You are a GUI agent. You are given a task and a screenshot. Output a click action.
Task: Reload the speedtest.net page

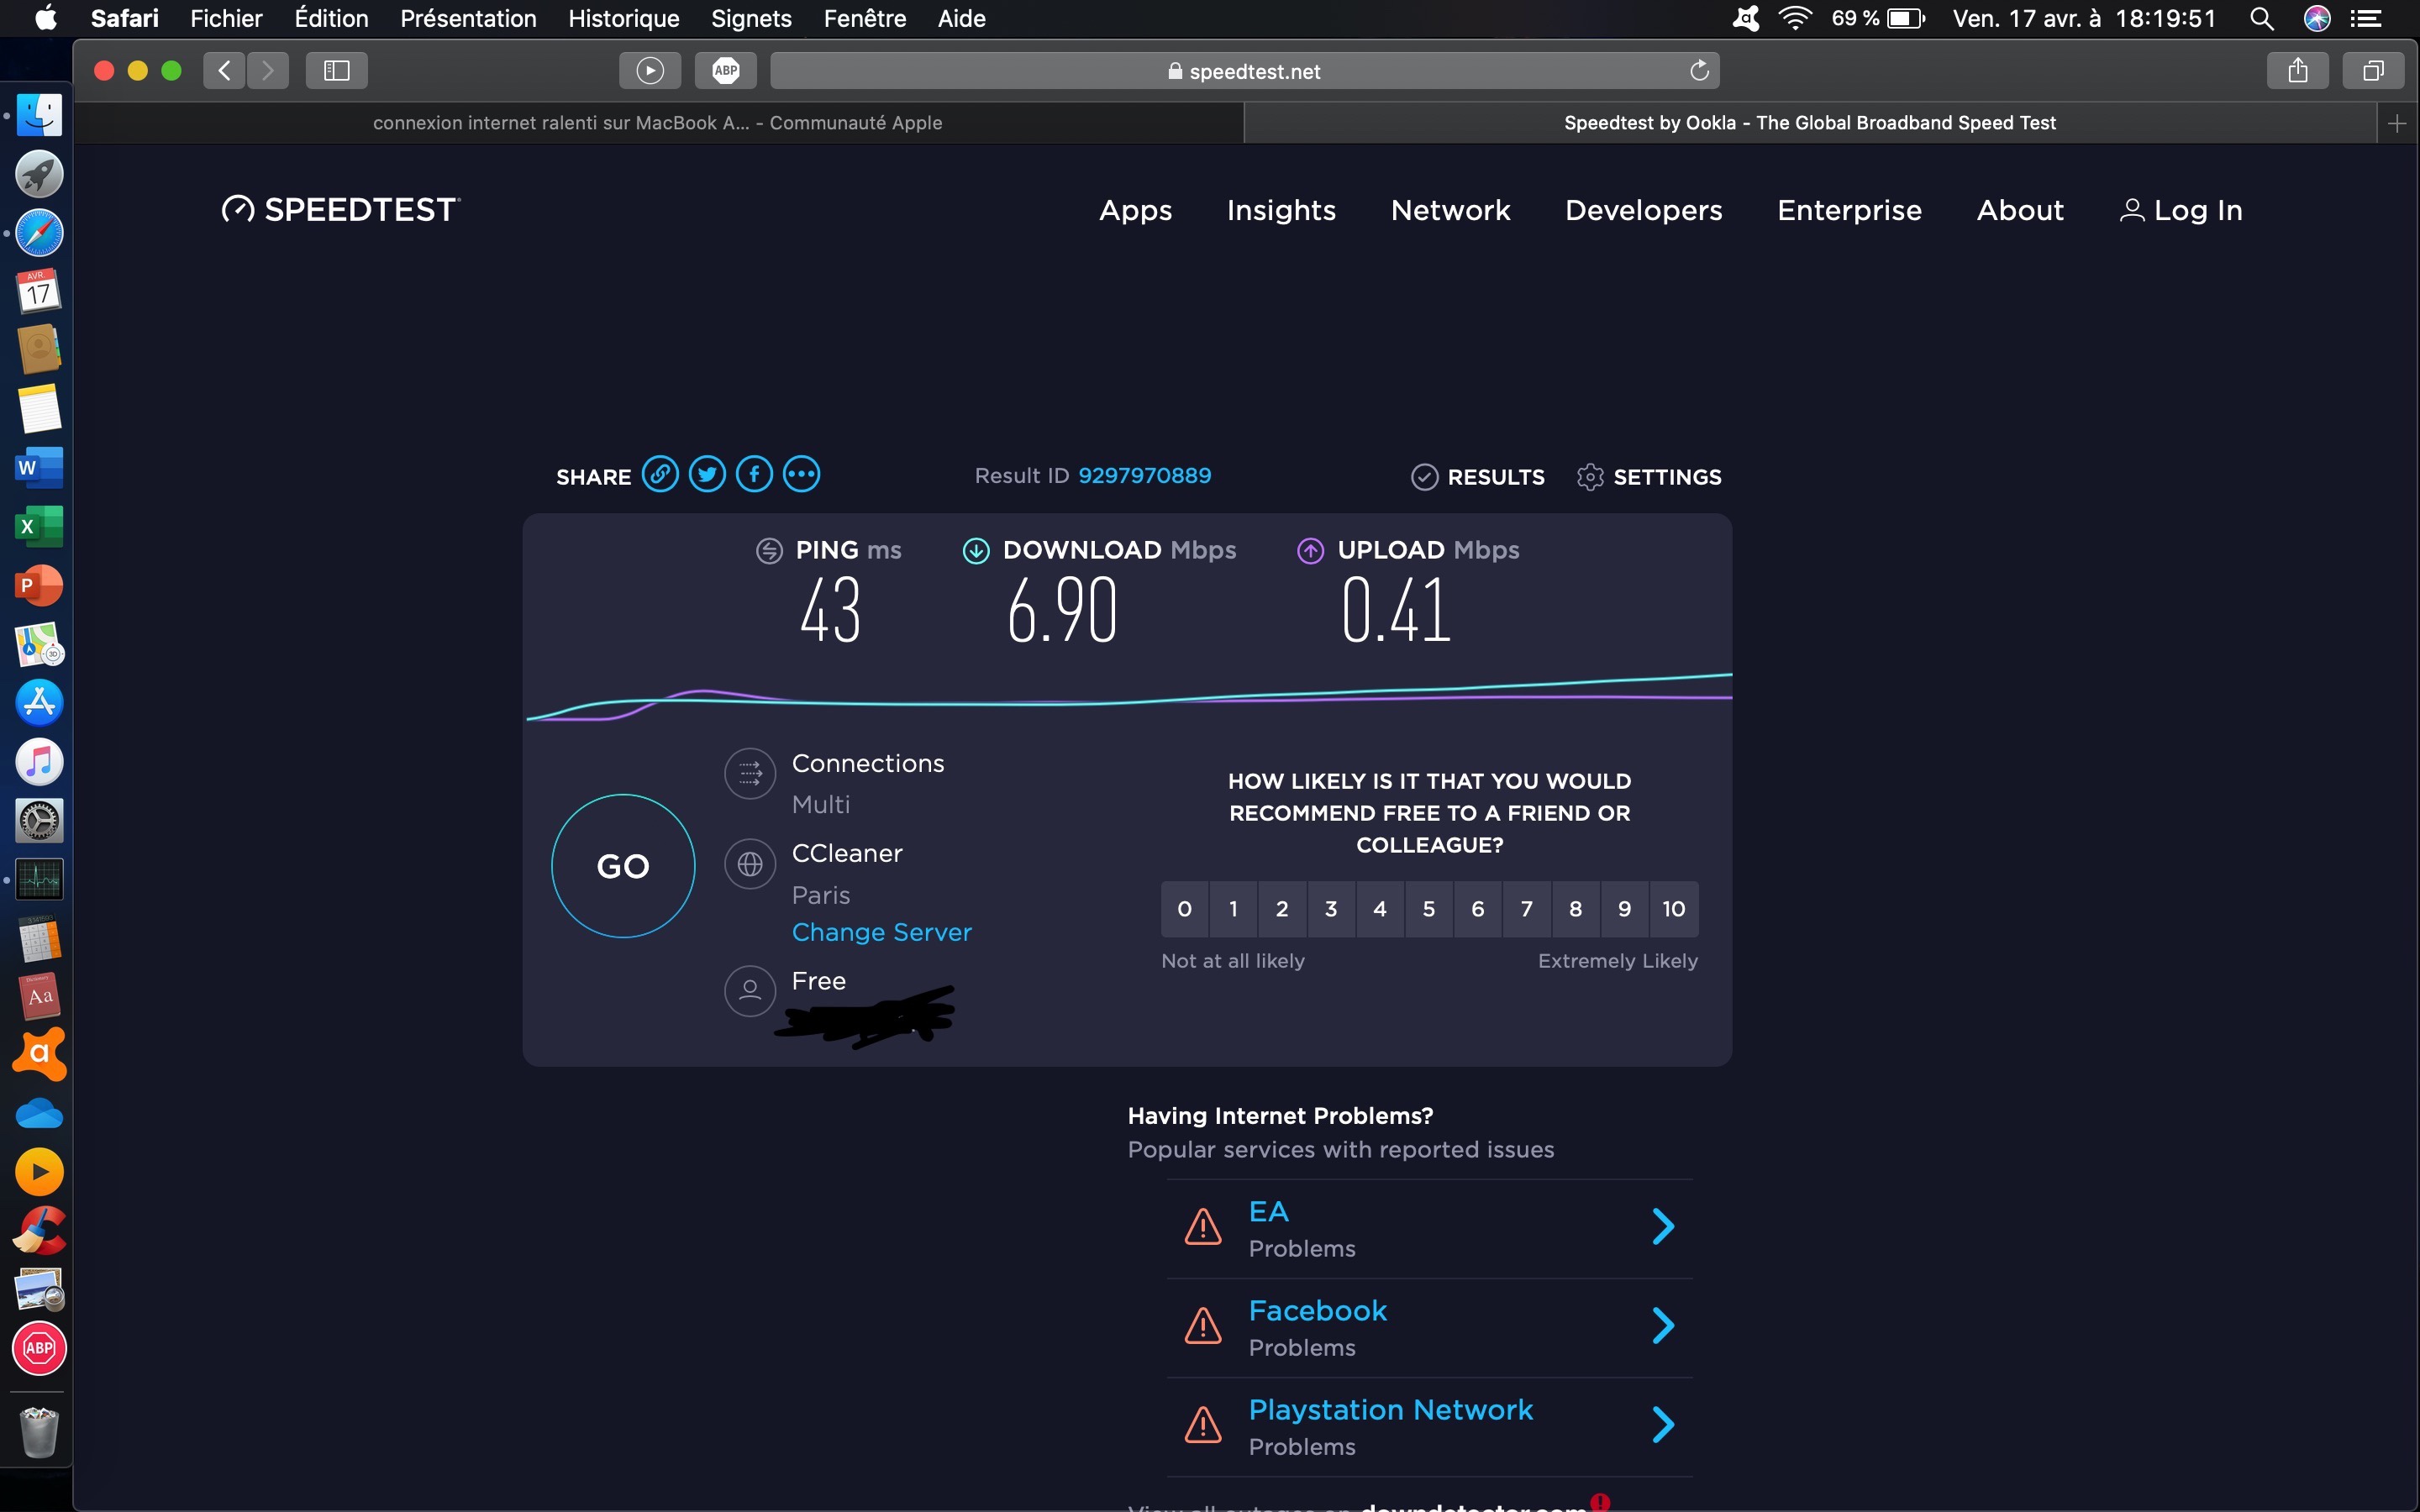[x=1698, y=70]
